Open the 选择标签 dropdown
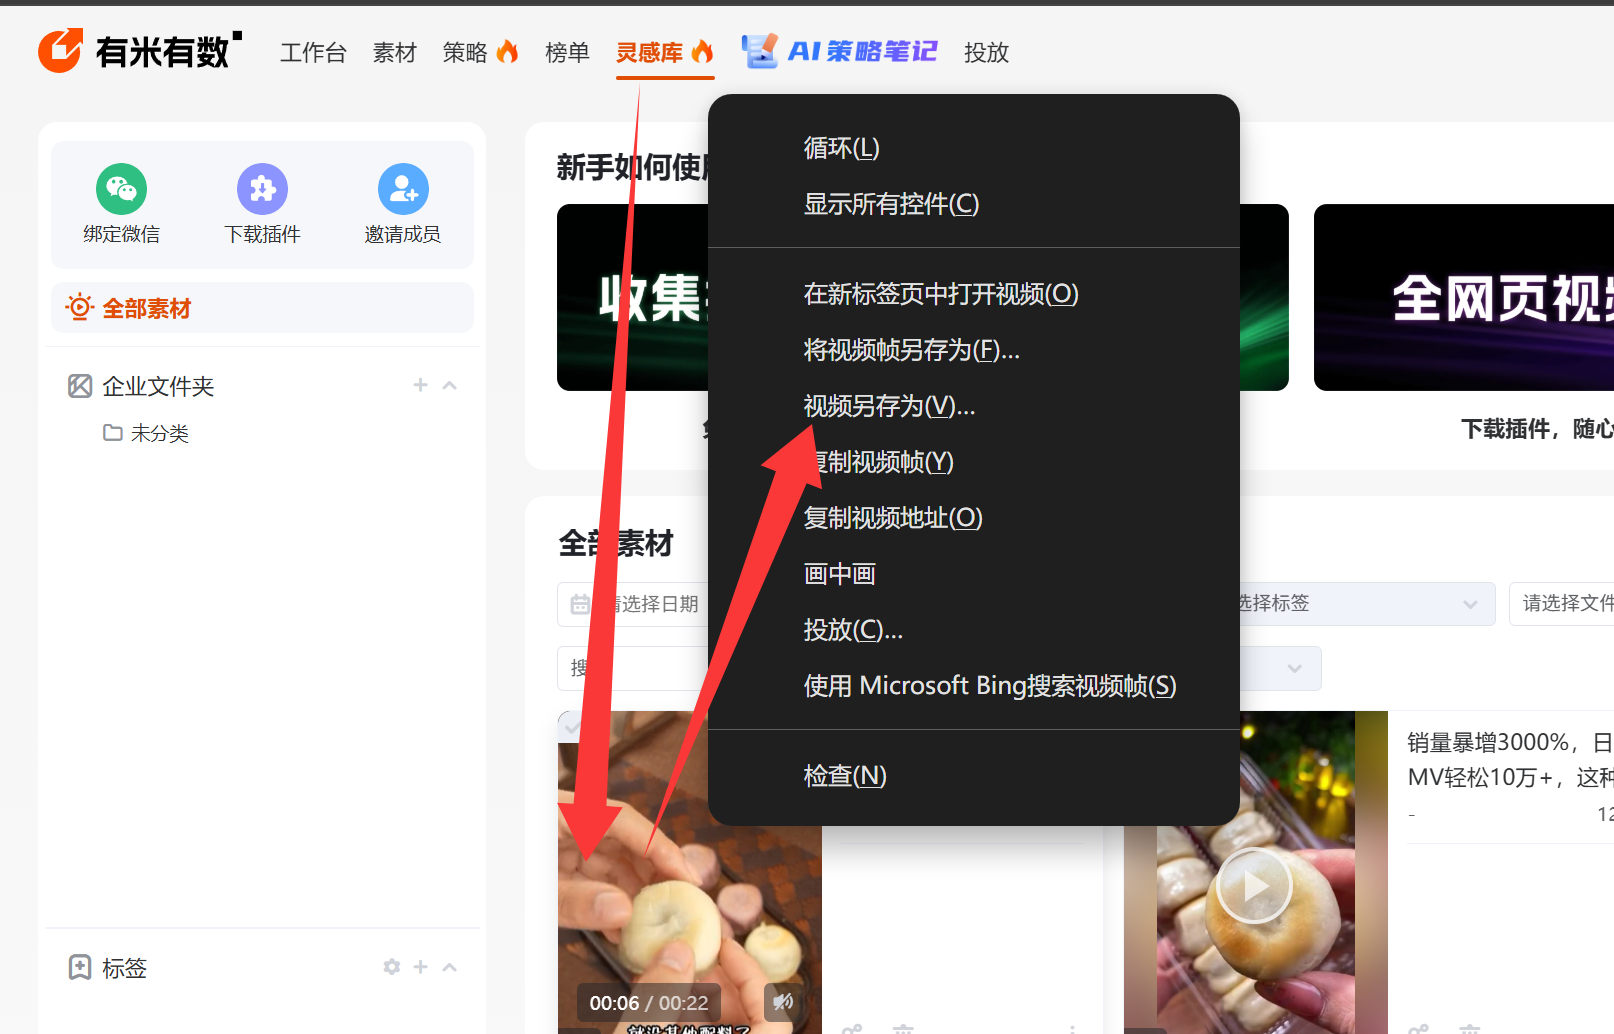 [1360, 604]
